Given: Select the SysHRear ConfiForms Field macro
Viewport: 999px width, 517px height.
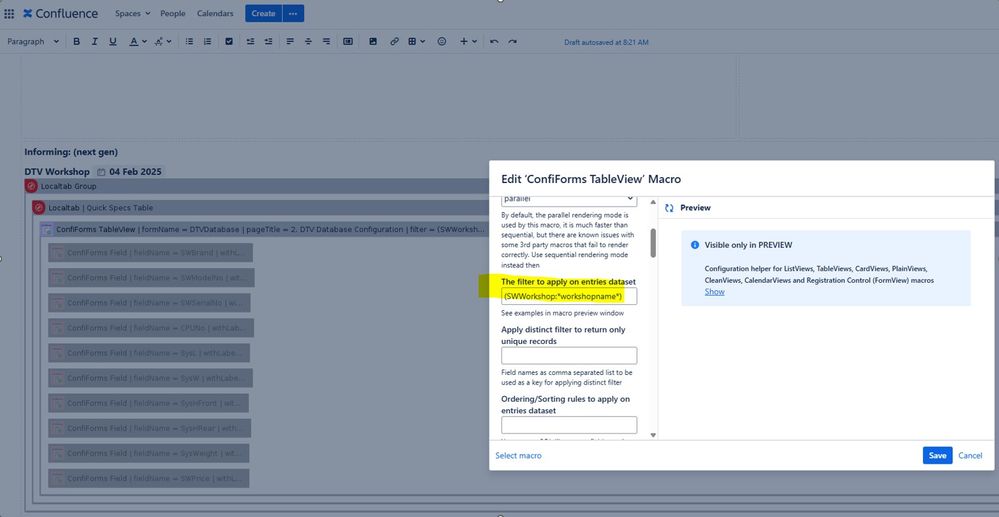Looking at the screenshot, I should click(150, 428).
